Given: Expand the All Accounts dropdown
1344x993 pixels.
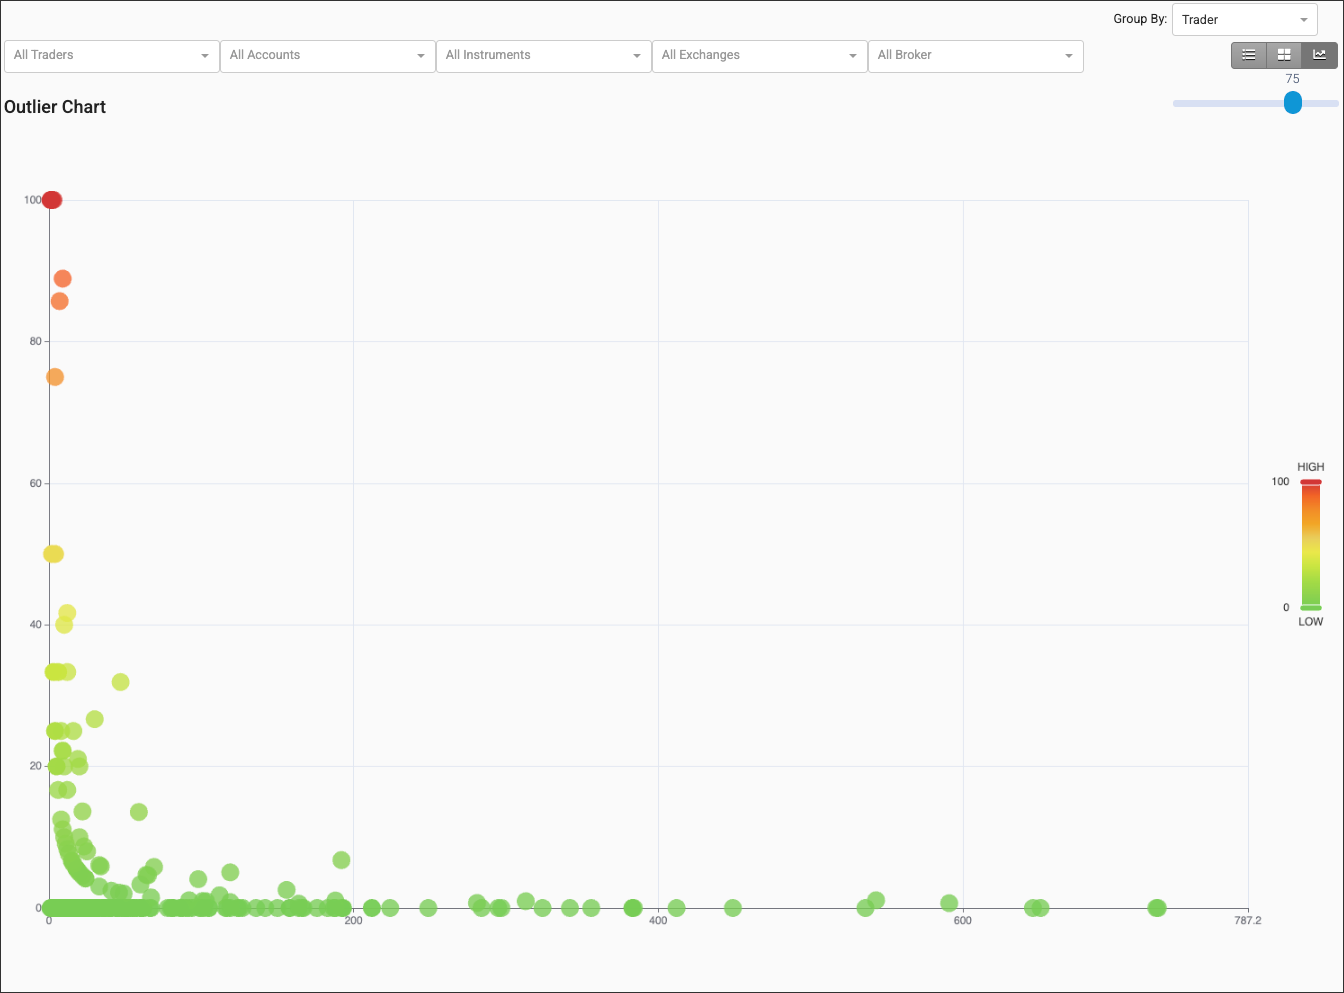Looking at the screenshot, I should (x=327, y=56).
